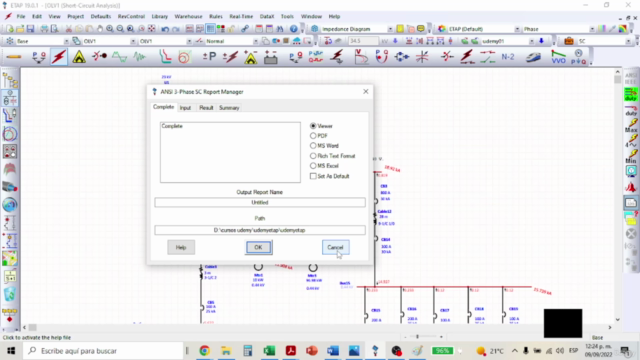This screenshot has width=640, height=360.
Task: Open Excel from the Windows taskbar
Action: [269, 351]
